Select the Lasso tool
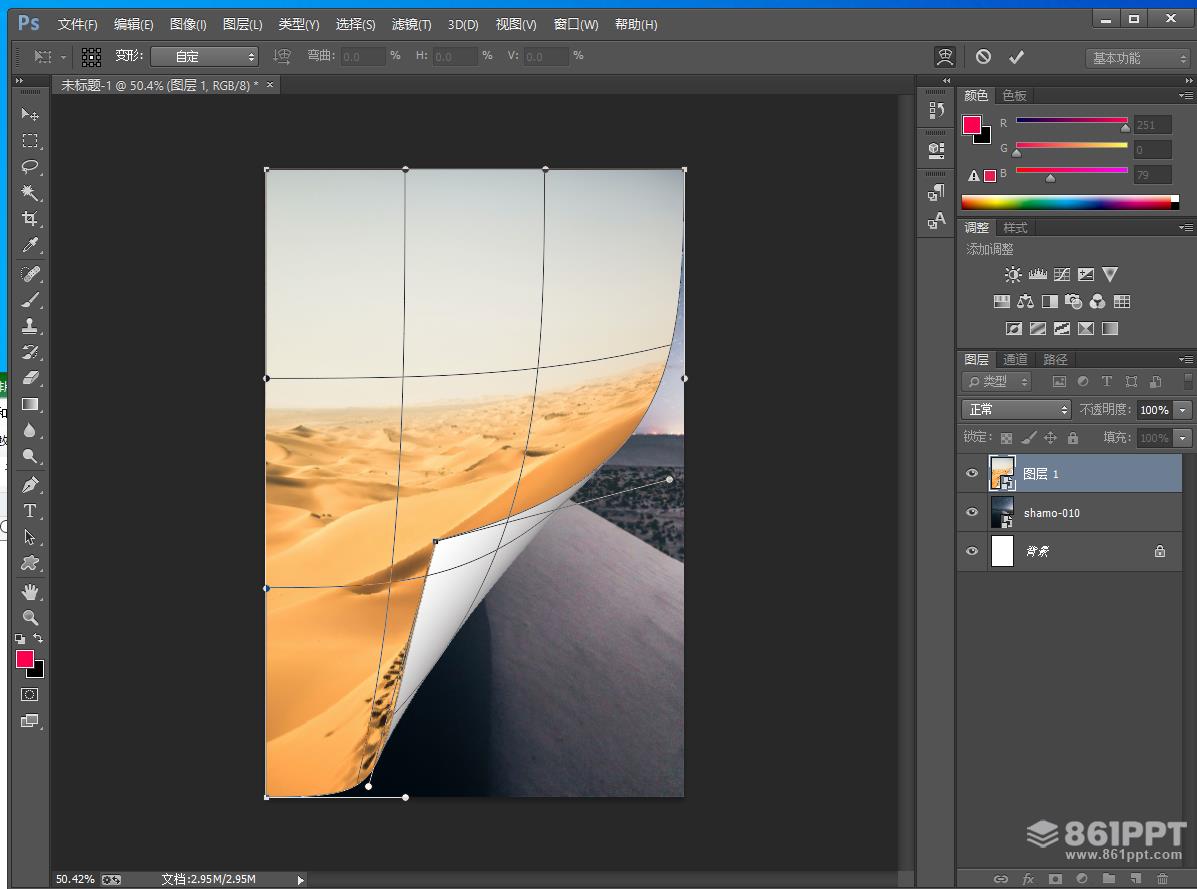 30,166
